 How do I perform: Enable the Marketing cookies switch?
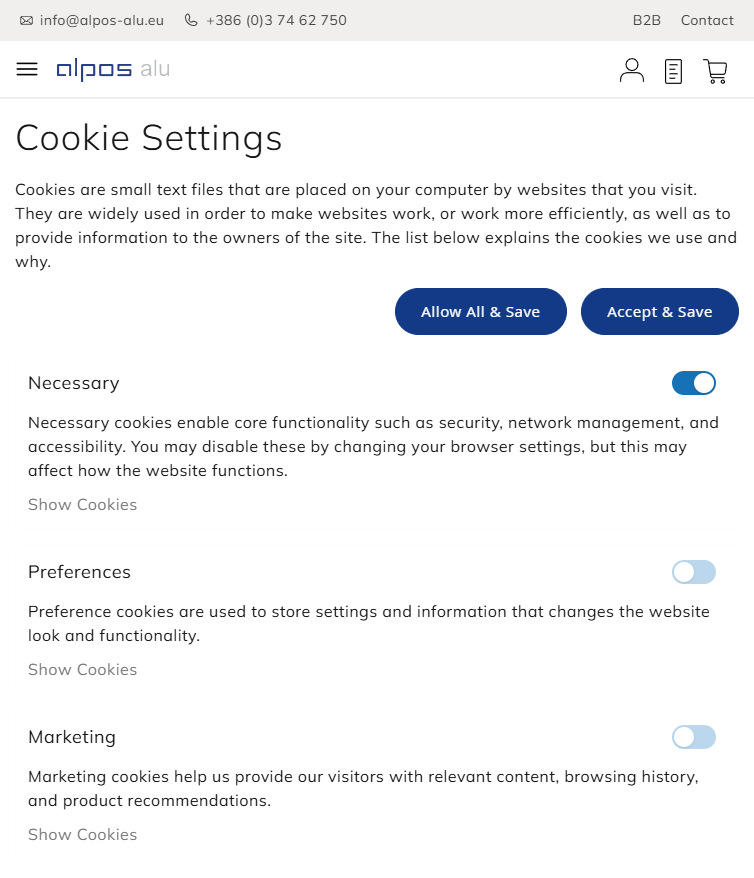pos(694,737)
